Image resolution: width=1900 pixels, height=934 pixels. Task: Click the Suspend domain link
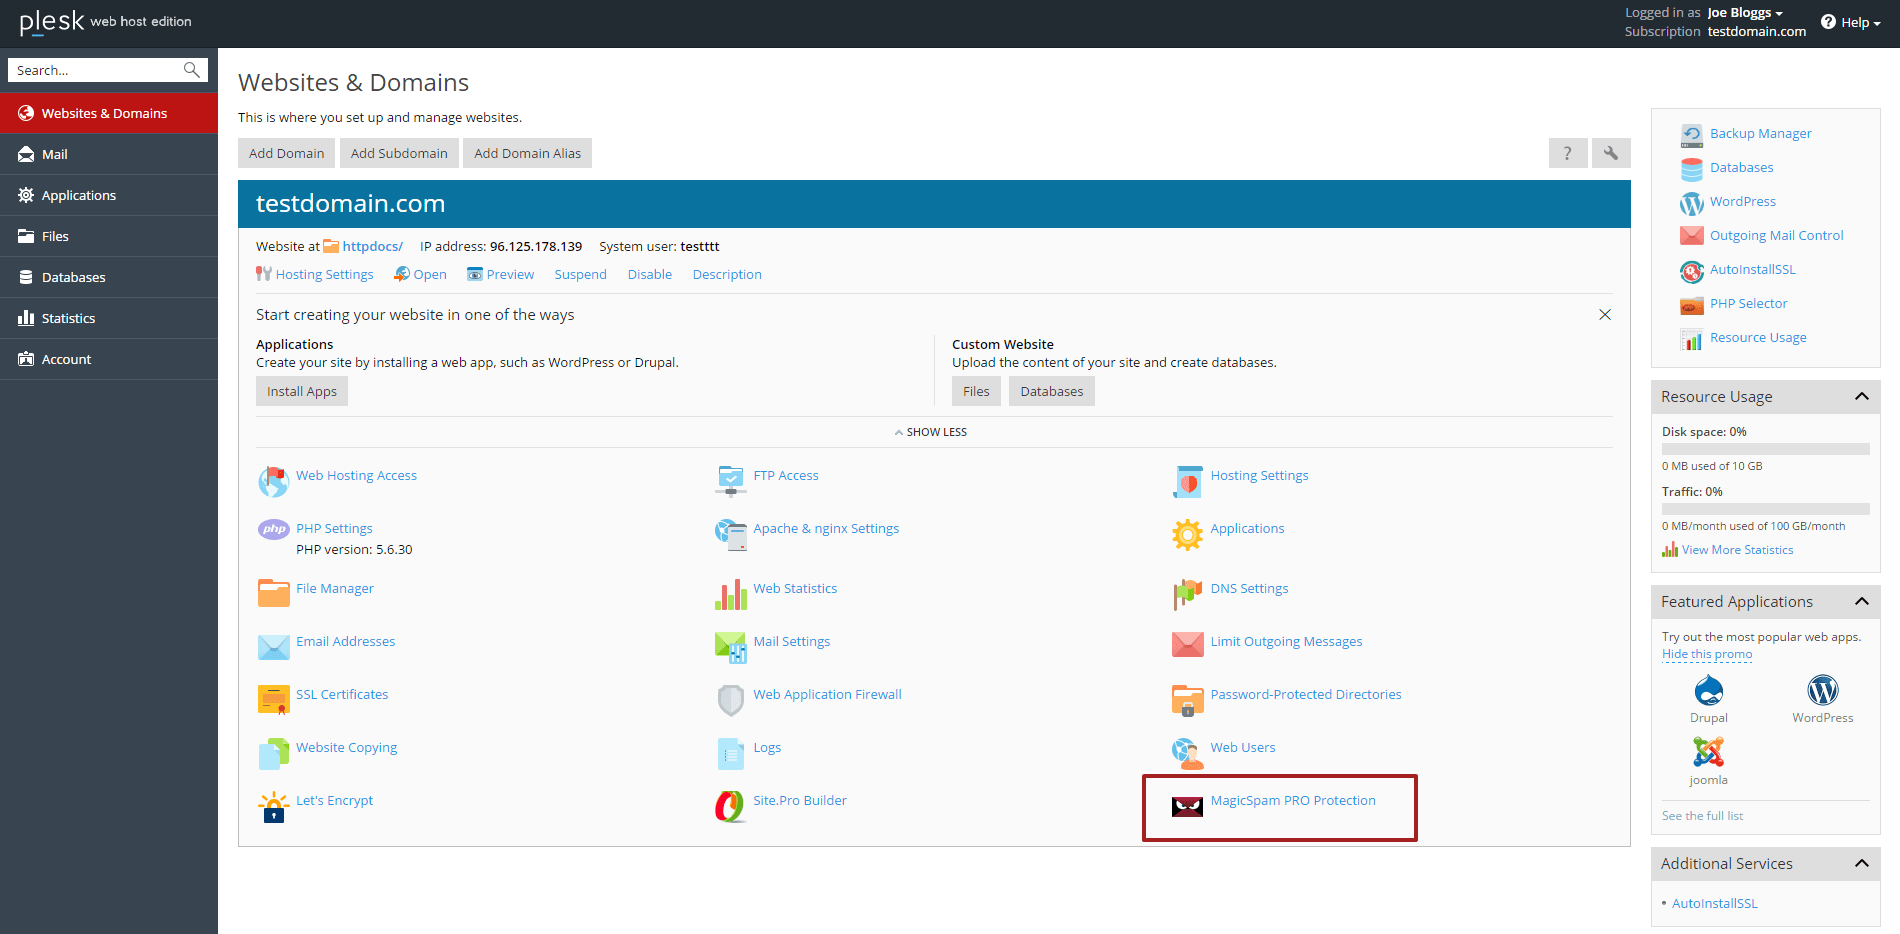[x=580, y=274]
